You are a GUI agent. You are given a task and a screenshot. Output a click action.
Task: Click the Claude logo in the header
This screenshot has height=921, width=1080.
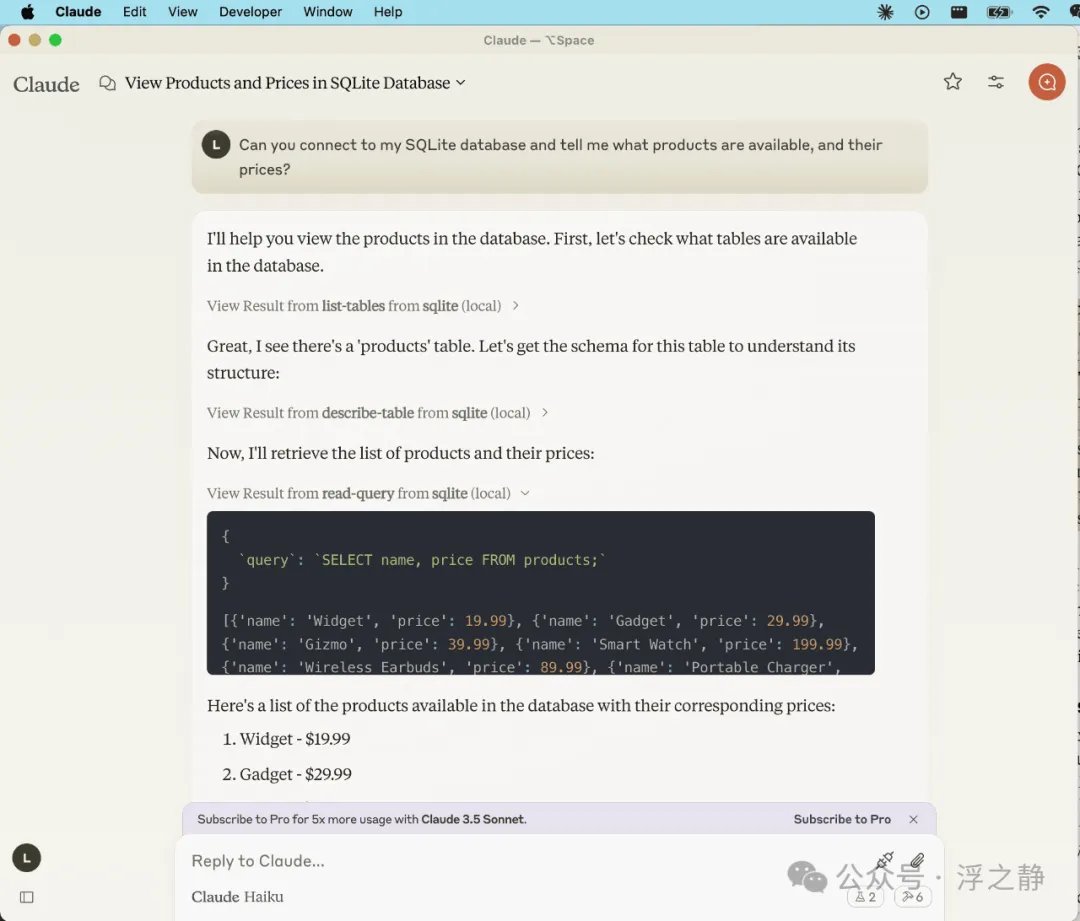point(46,84)
